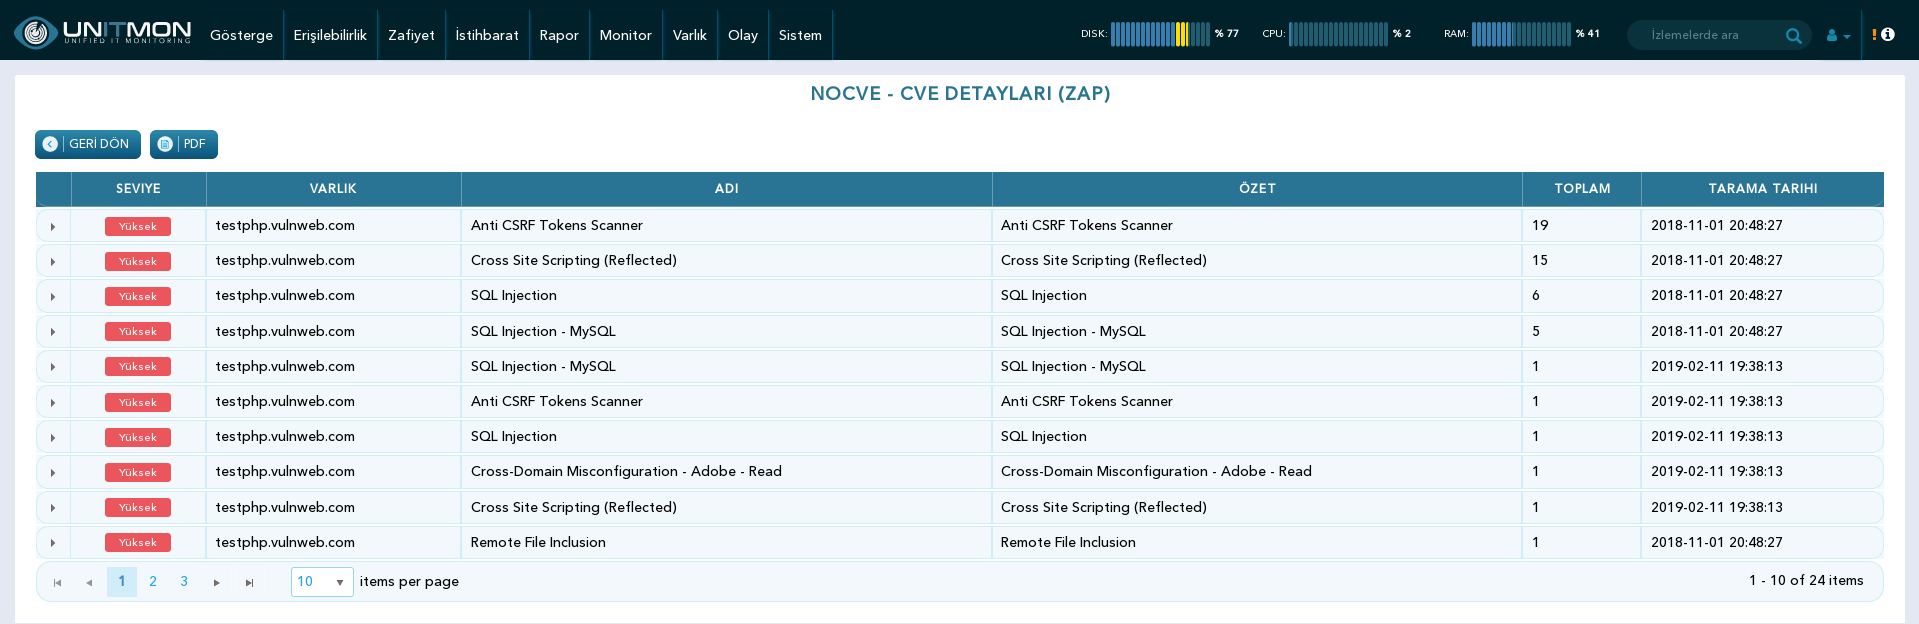Click the Unitmon logo
The width and height of the screenshot is (1919, 624).
click(x=103, y=33)
